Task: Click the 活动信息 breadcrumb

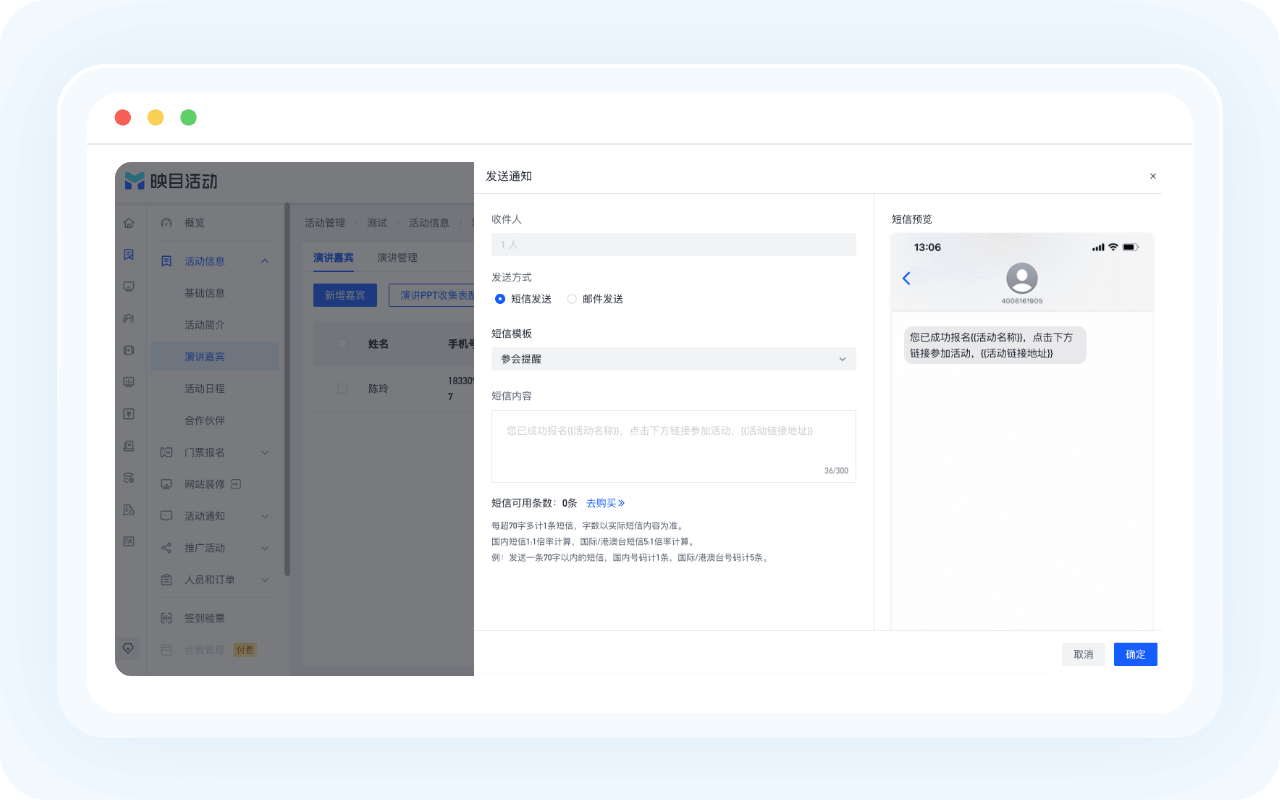Action: click(x=429, y=222)
